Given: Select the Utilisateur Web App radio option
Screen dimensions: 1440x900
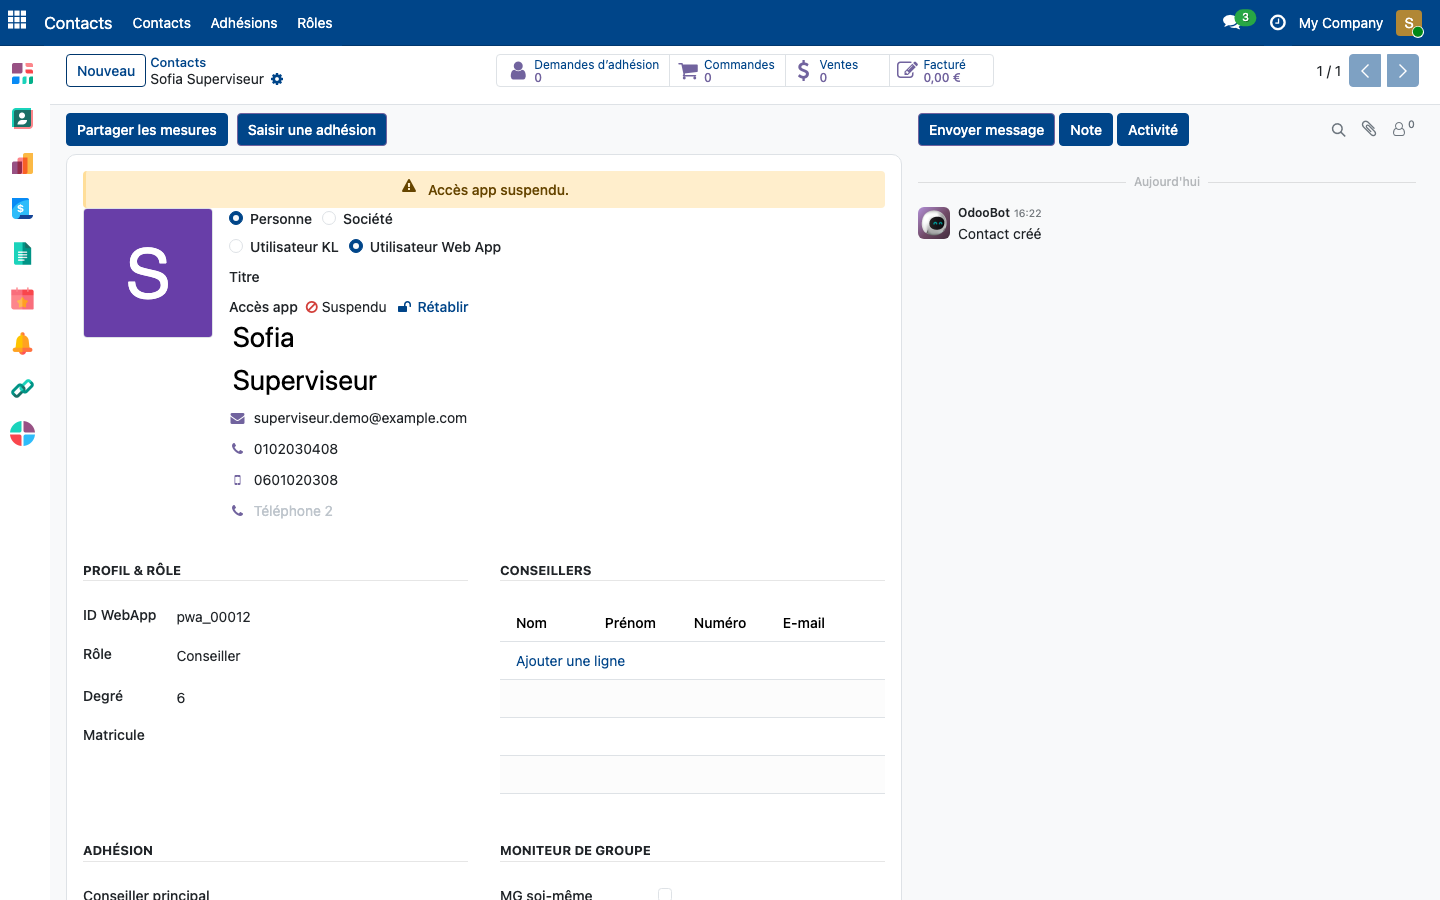Looking at the screenshot, I should pyautogui.click(x=356, y=246).
